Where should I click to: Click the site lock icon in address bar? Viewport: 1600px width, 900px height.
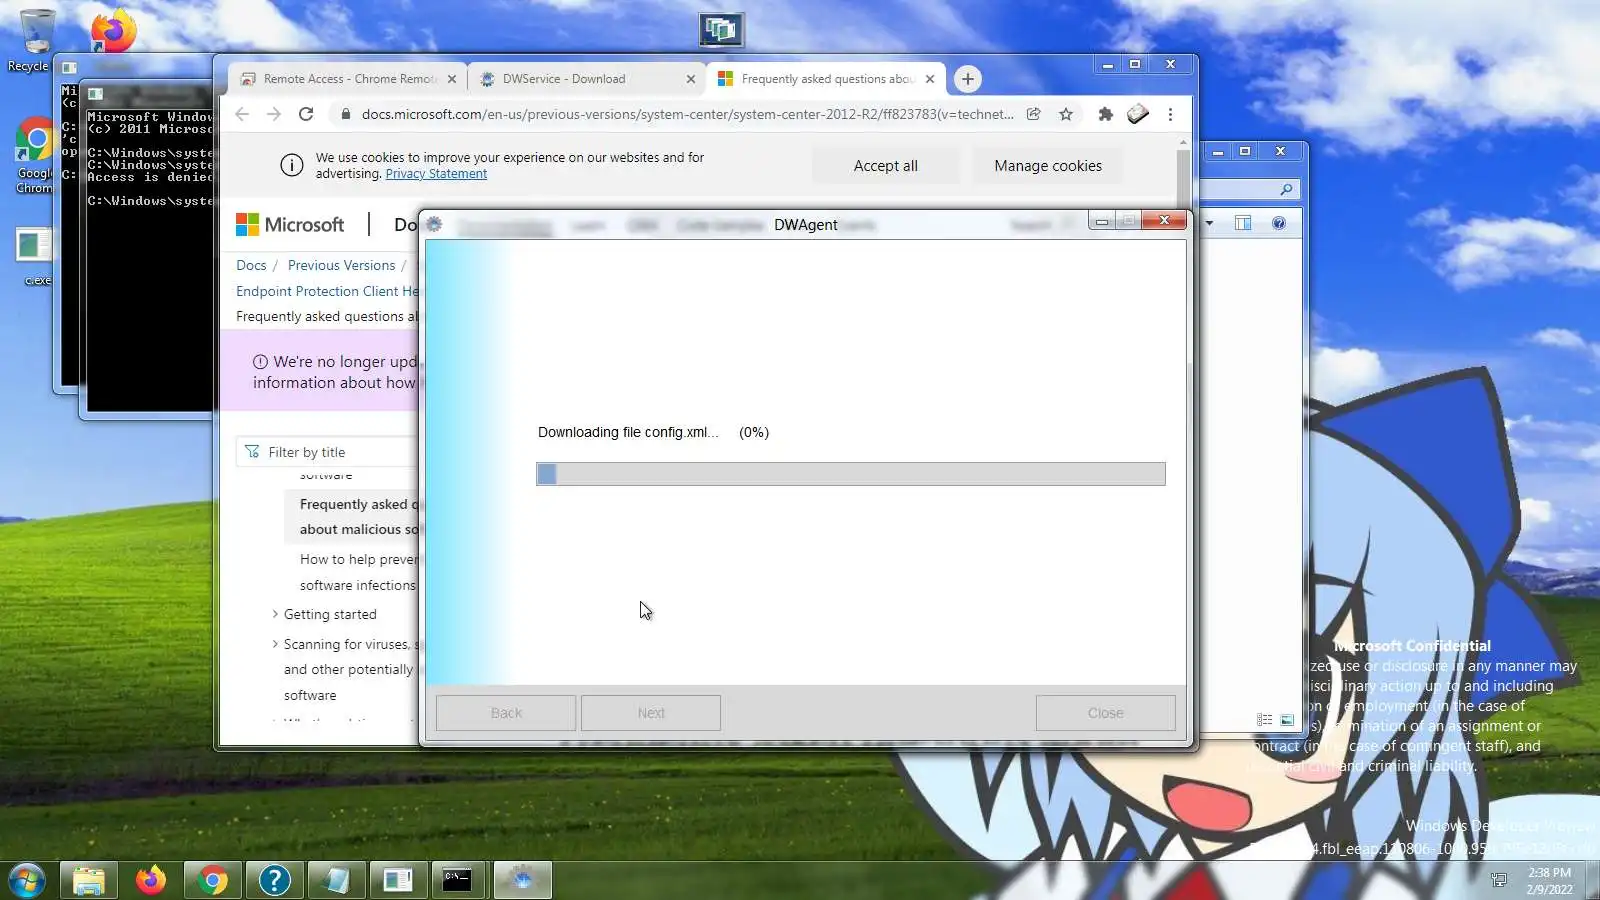click(x=346, y=114)
